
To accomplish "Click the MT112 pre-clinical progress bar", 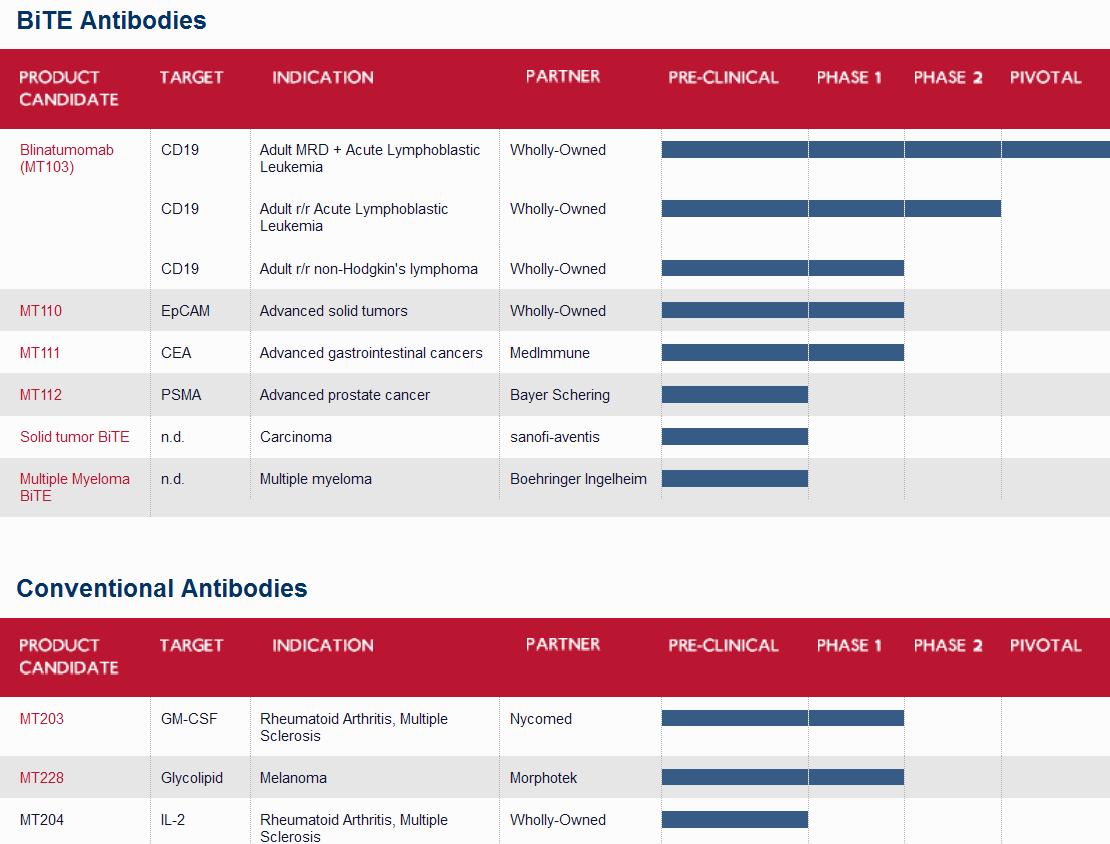I will [x=734, y=395].
